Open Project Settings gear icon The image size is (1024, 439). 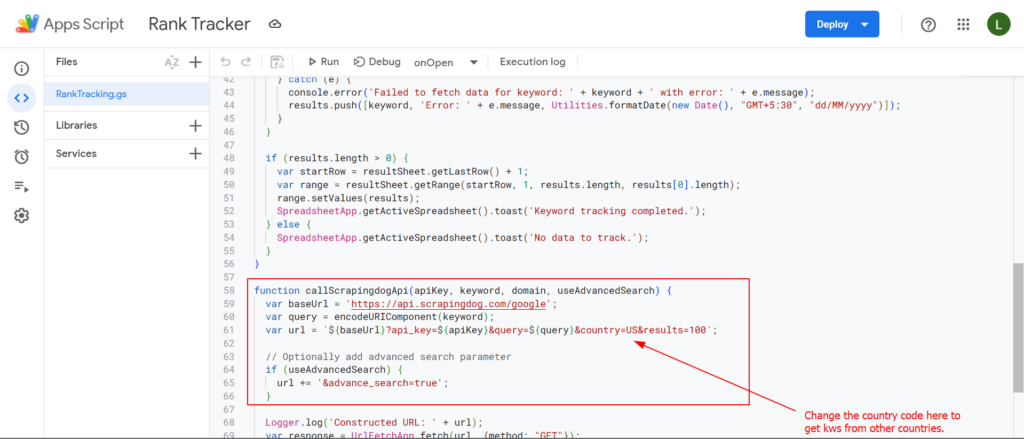point(21,215)
